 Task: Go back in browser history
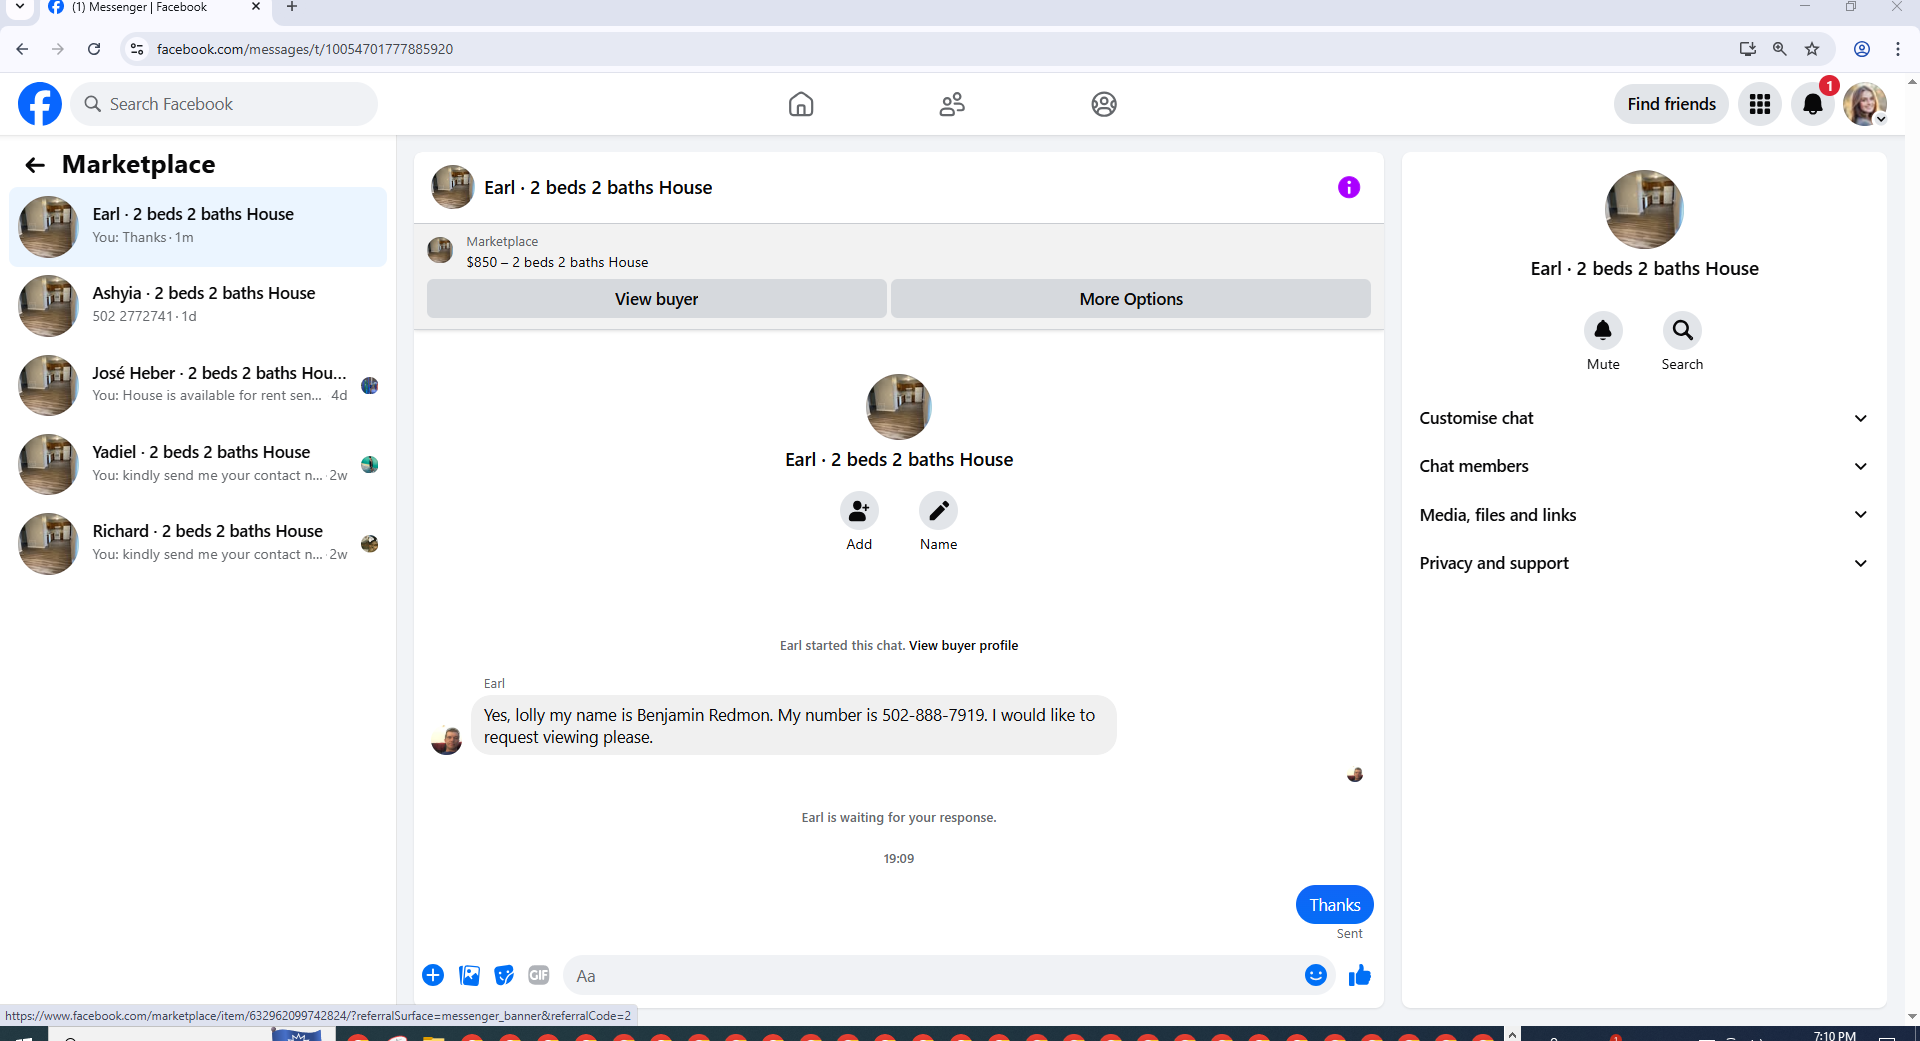coord(22,49)
